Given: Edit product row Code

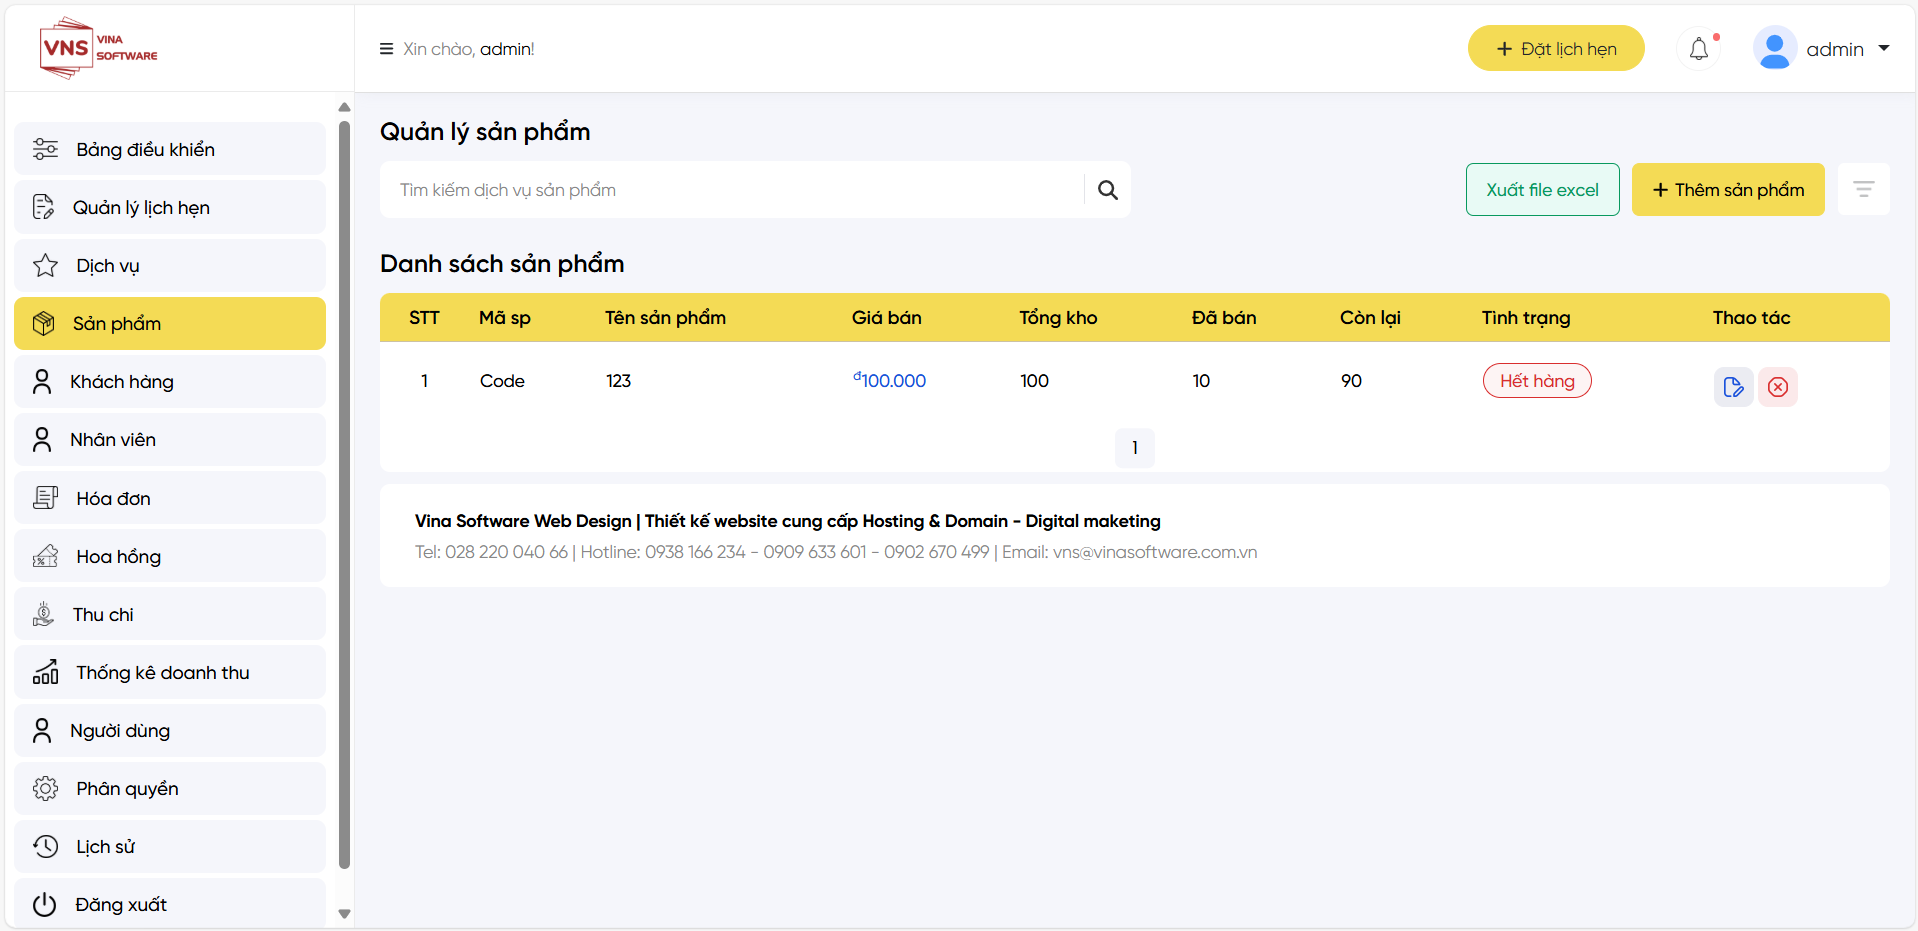Looking at the screenshot, I should pos(1734,387).
